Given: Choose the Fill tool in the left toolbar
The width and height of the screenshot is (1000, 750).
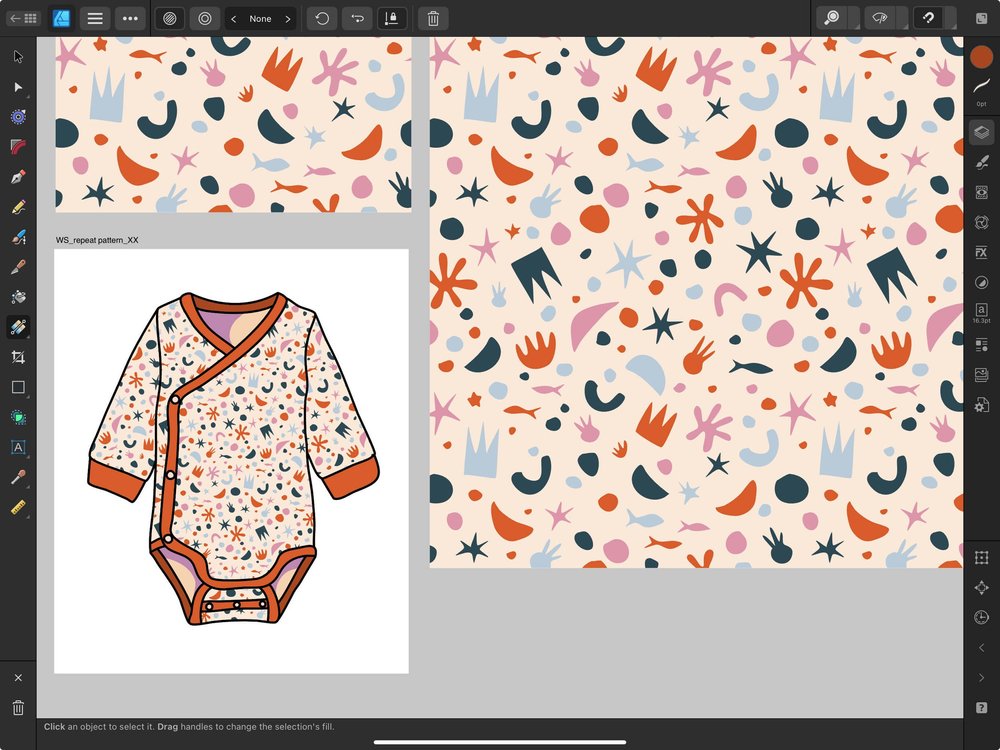Looking at the screenshot, I should (18, 297).
